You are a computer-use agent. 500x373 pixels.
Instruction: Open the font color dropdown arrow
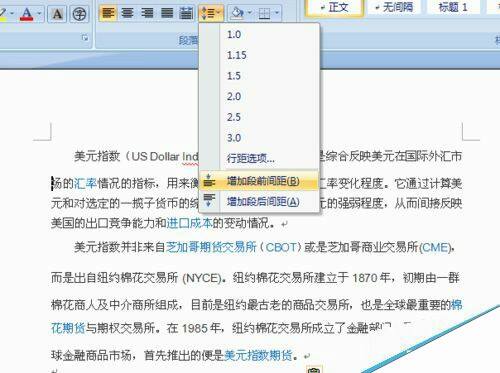(39, 14)
